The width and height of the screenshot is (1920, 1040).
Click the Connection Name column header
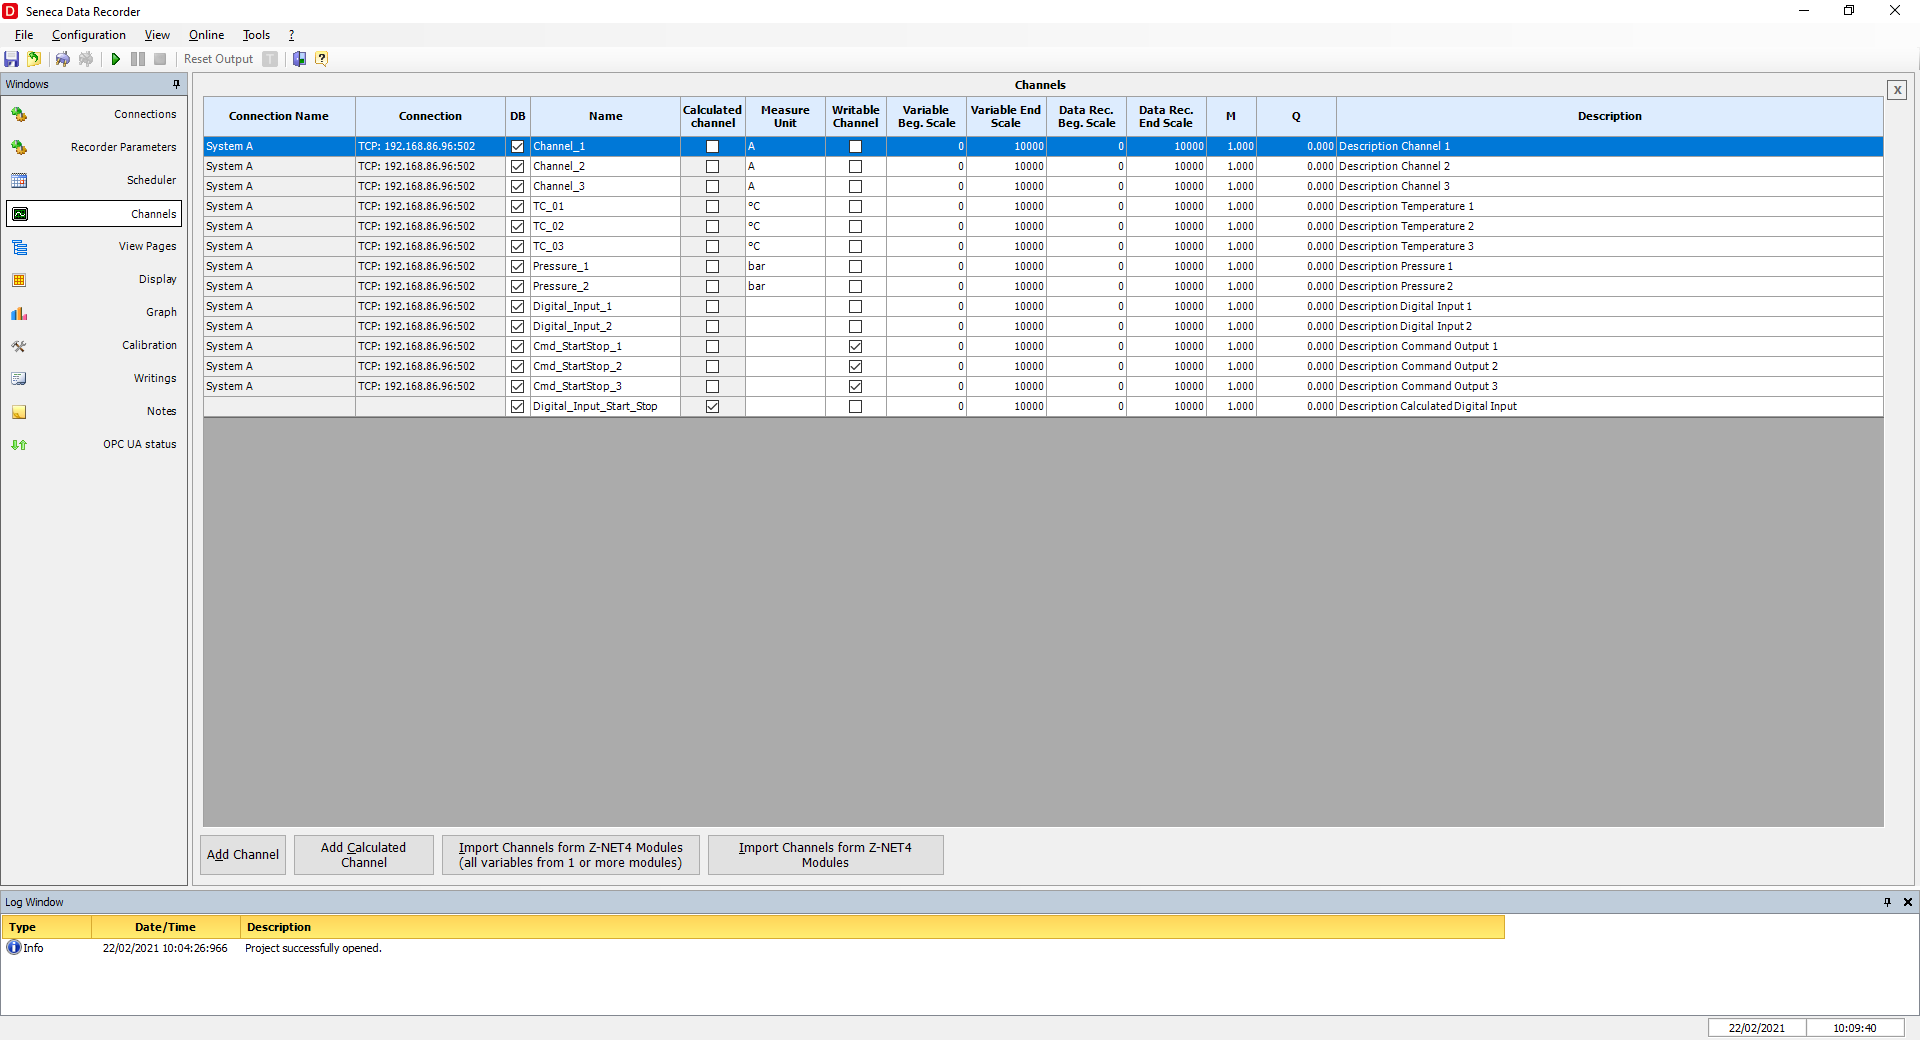point(279,117)
